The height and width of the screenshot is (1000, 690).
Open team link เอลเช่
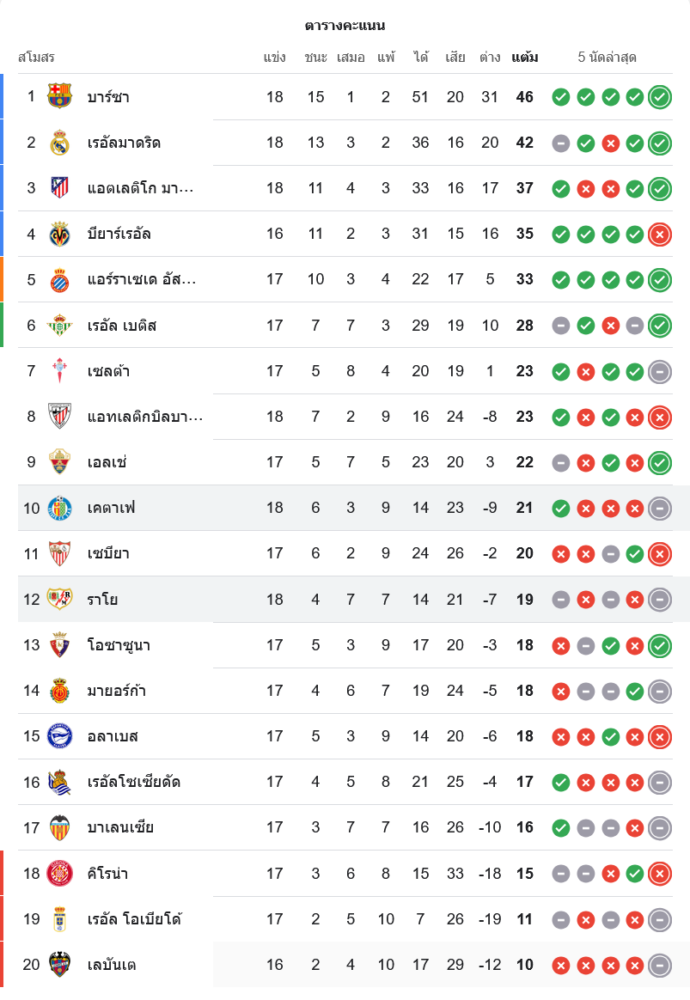(x=107, y=462)
